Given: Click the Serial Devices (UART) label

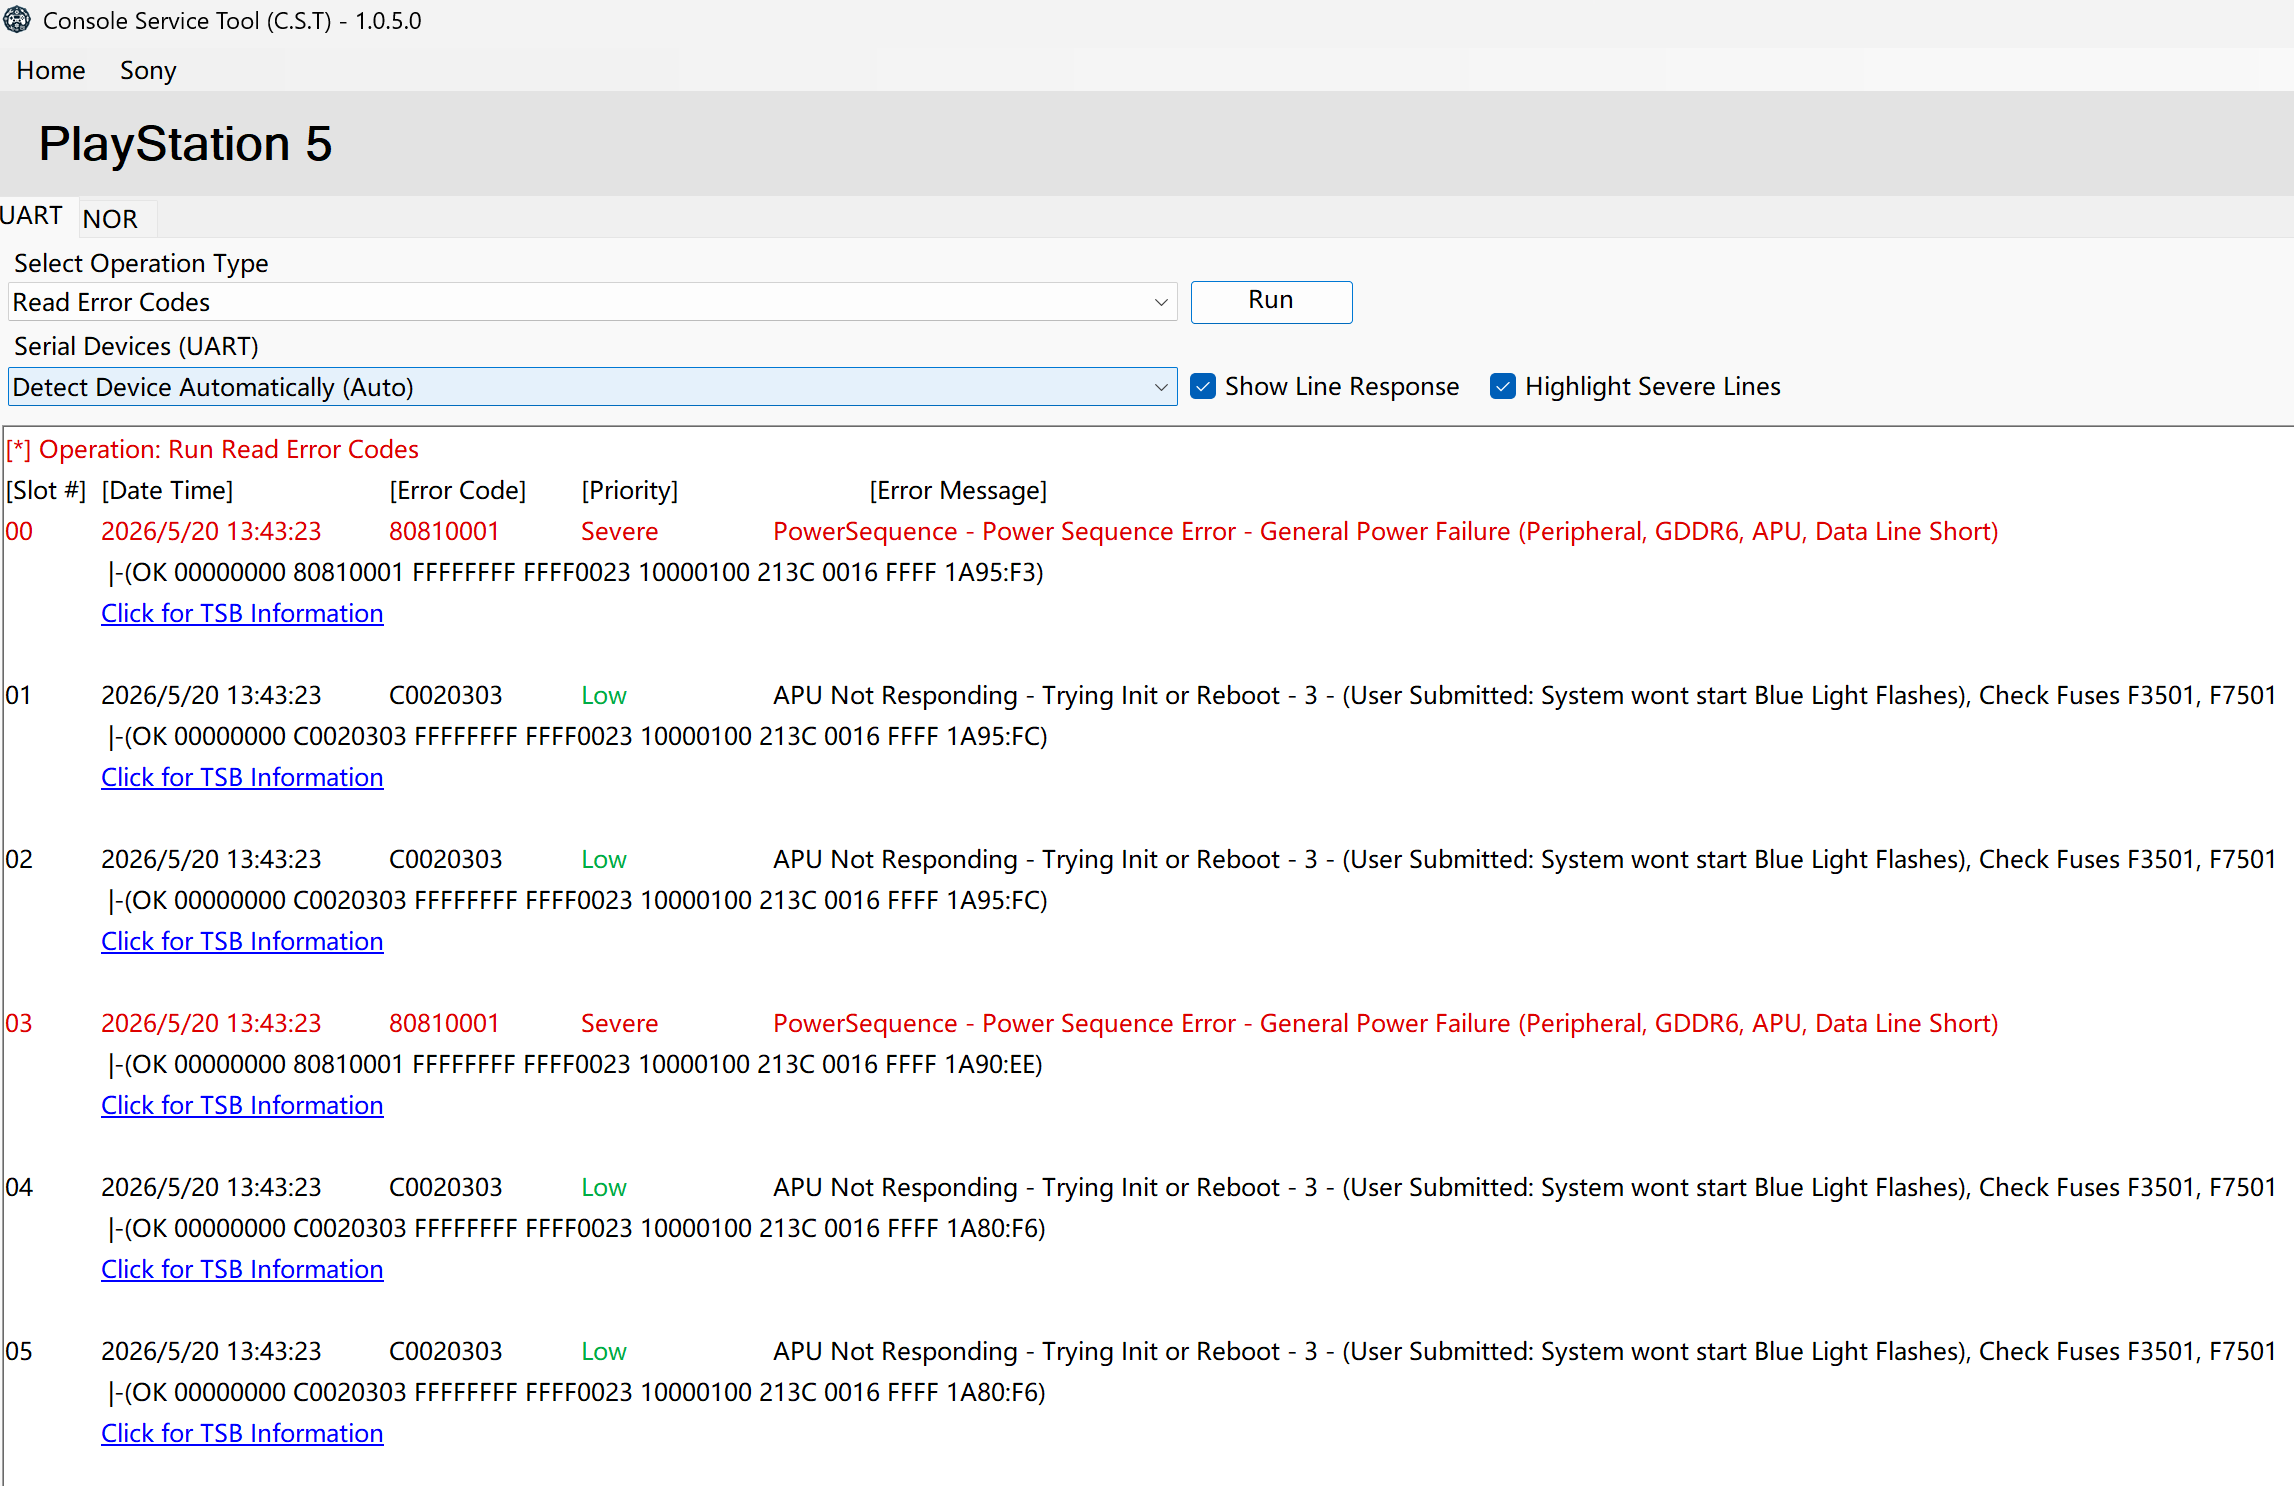Looking at the screenshot, I should [136, 346].
